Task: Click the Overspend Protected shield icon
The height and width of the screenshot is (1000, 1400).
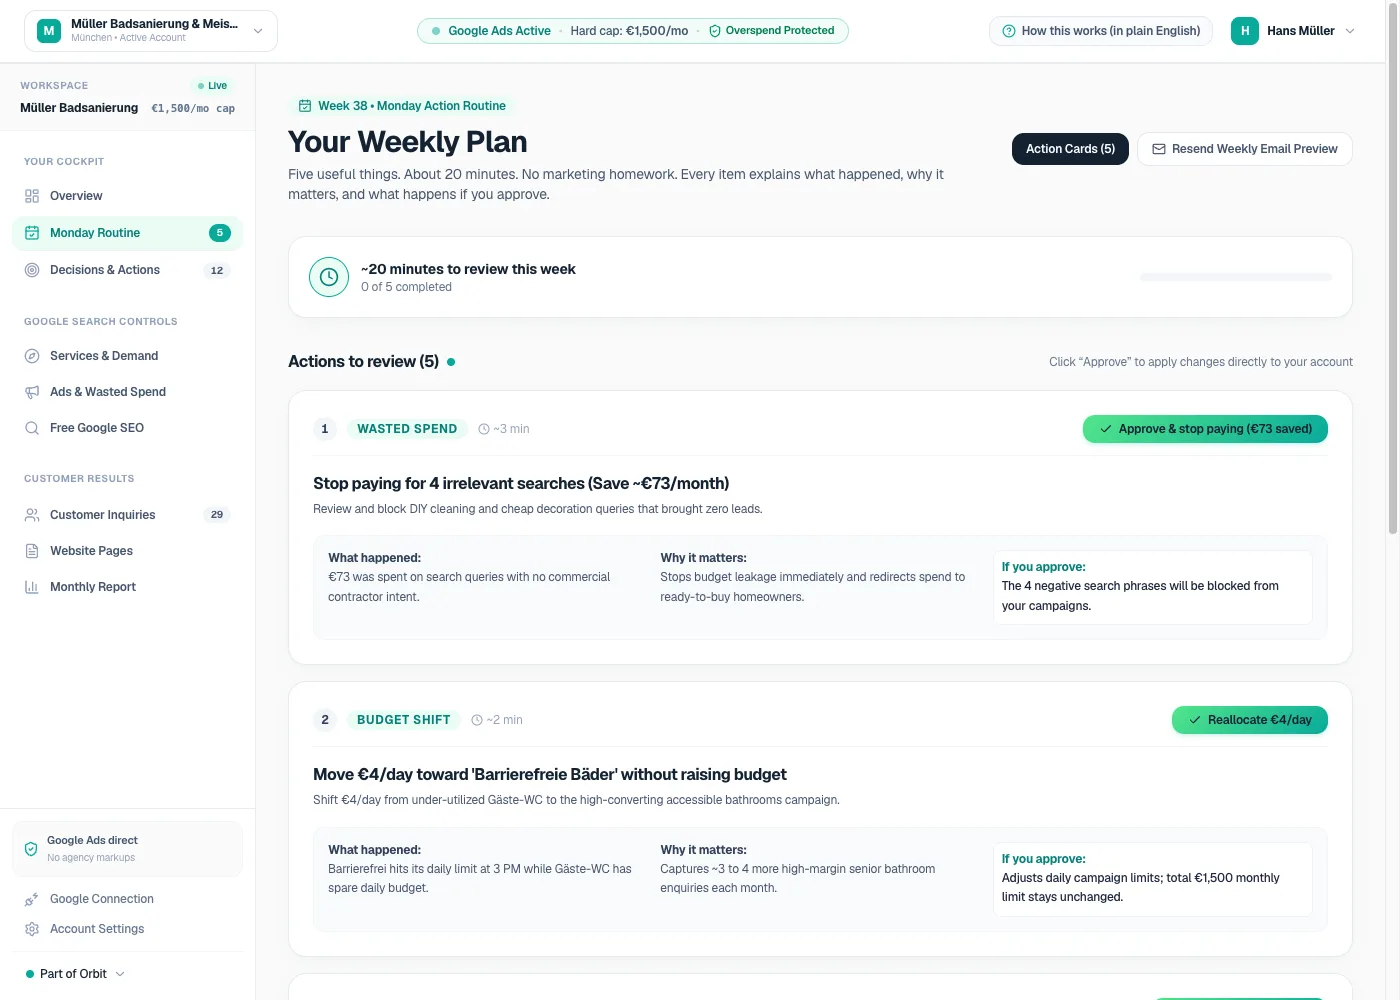Action: coord(715,31)
